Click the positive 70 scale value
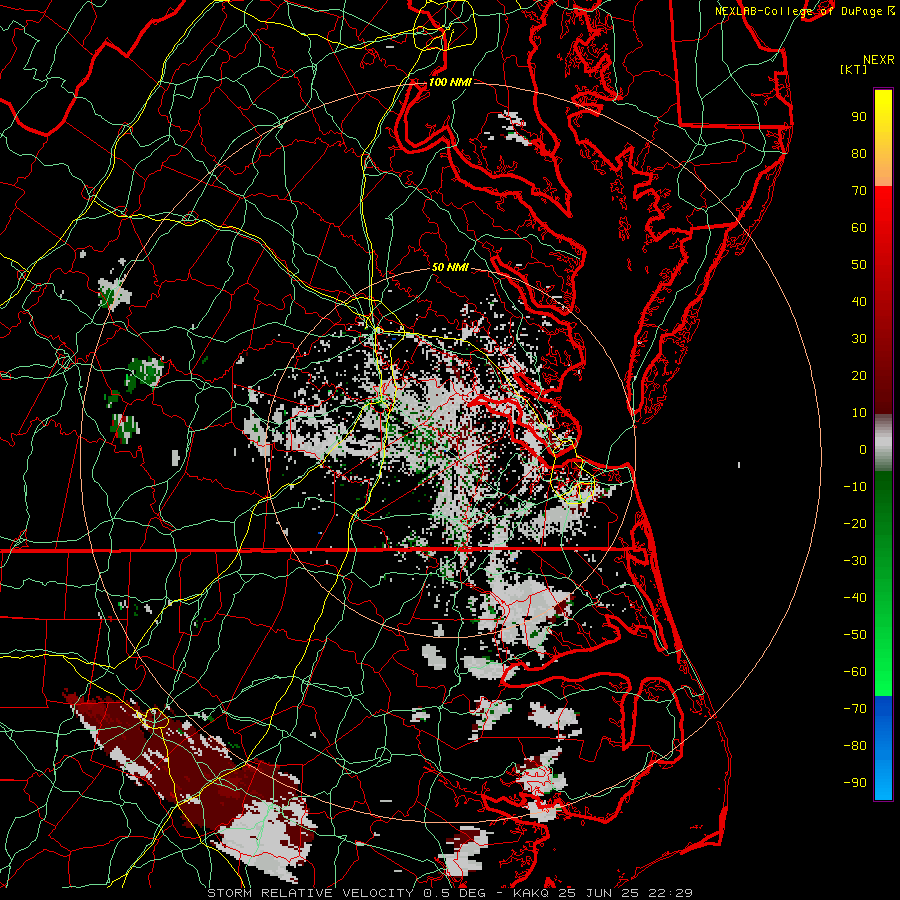 [859, 191]
